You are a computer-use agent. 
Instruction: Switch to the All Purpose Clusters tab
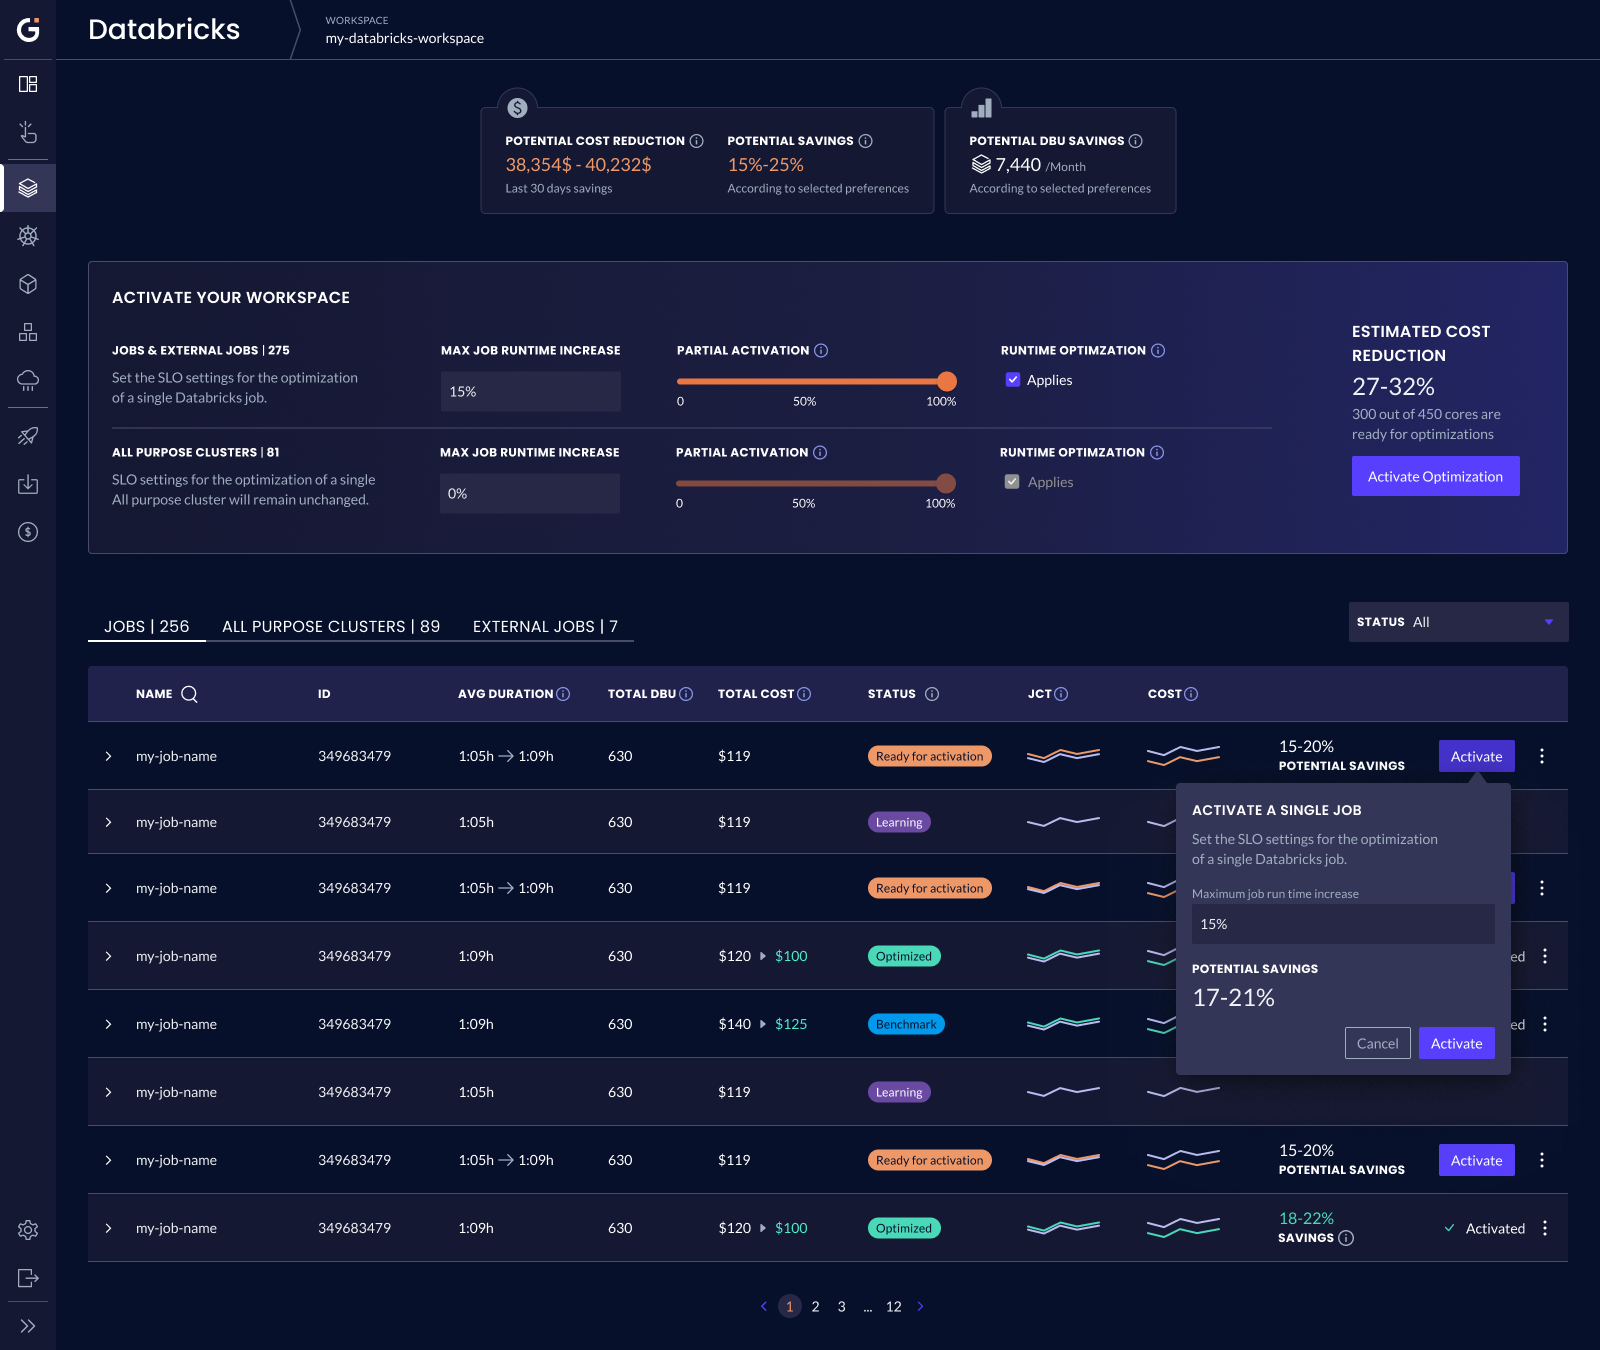331,626
